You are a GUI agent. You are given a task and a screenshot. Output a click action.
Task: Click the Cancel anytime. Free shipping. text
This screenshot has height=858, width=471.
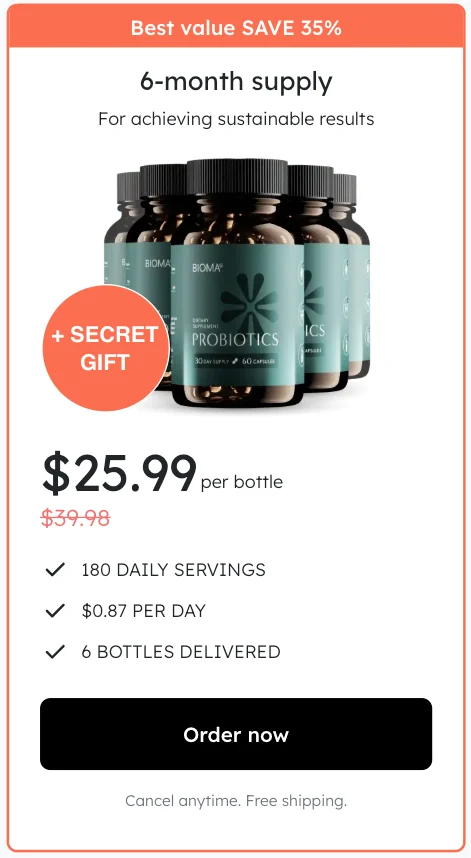[x=236, y=801]
